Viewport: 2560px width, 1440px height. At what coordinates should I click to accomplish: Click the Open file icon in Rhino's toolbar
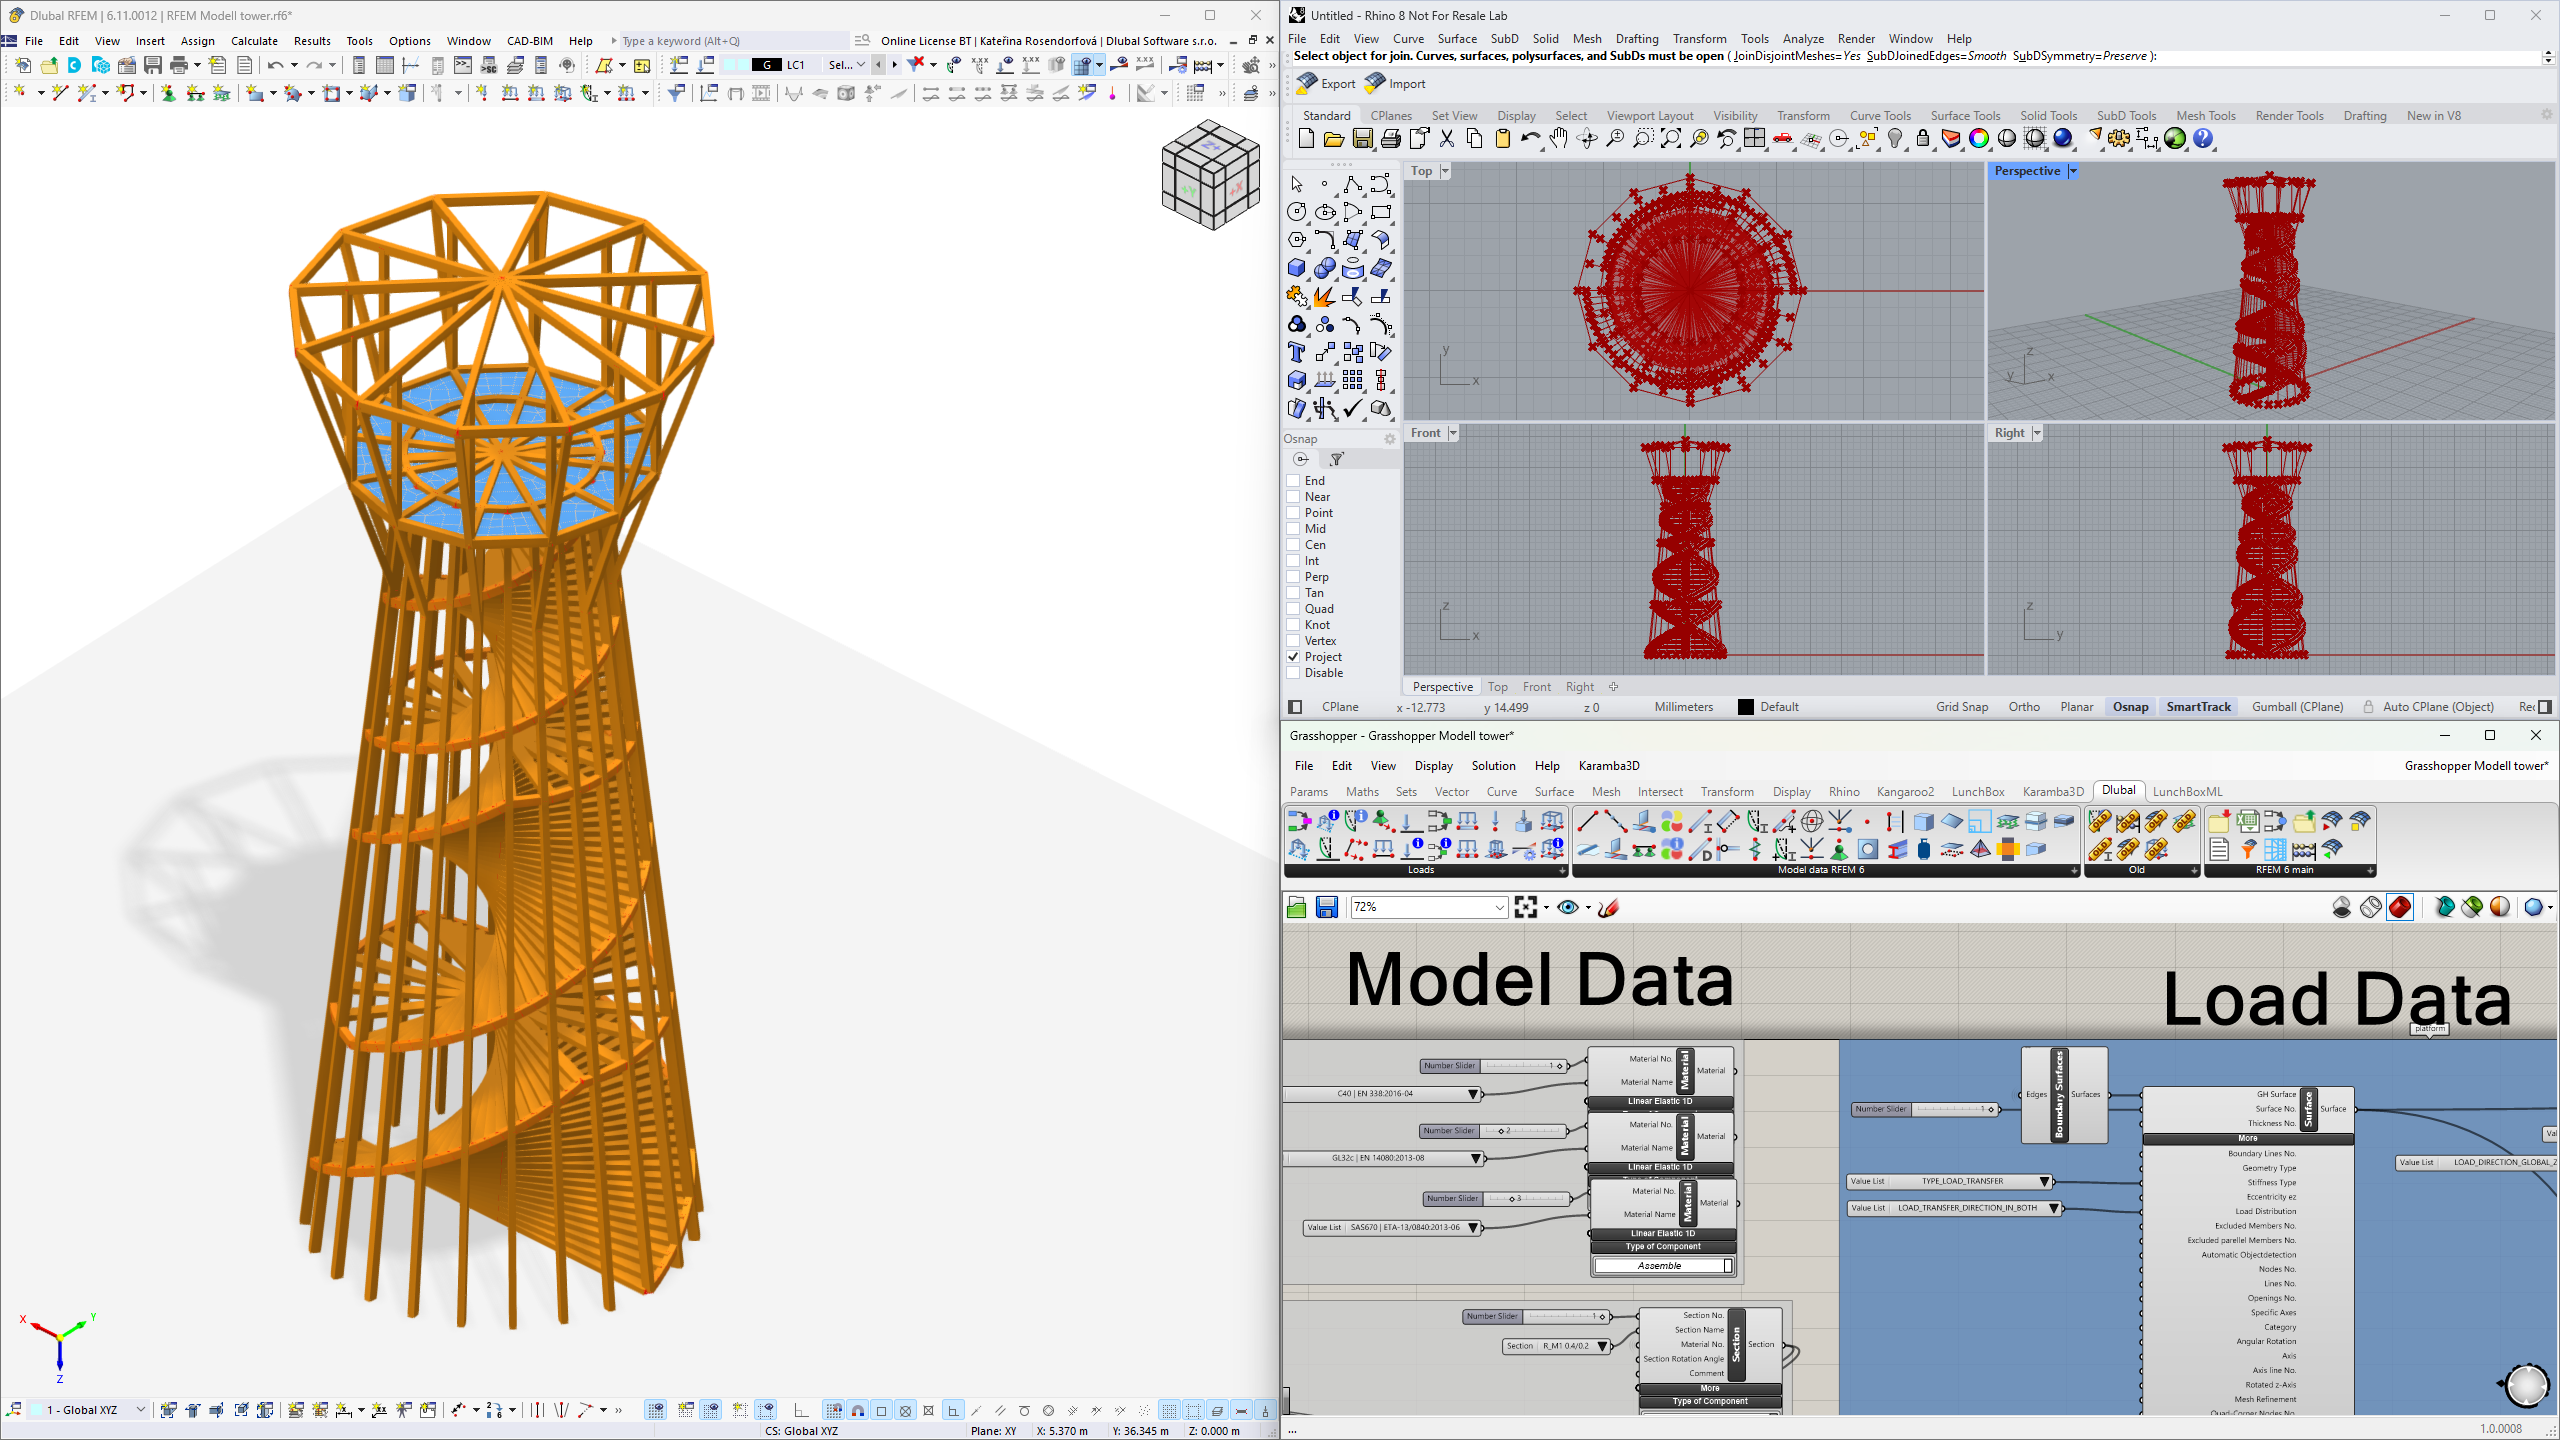(x=1334, y=139)
